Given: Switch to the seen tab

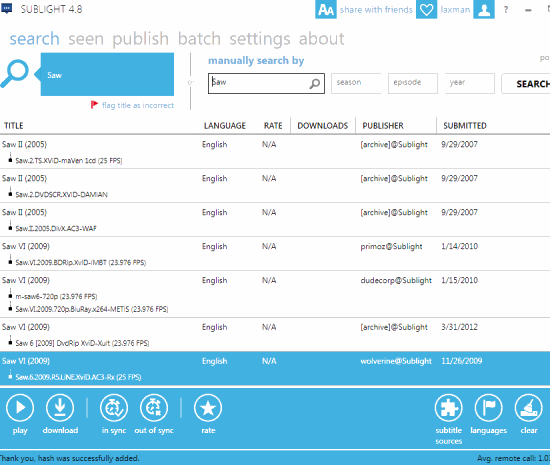Looking at the screenshot, I should 86,39.
